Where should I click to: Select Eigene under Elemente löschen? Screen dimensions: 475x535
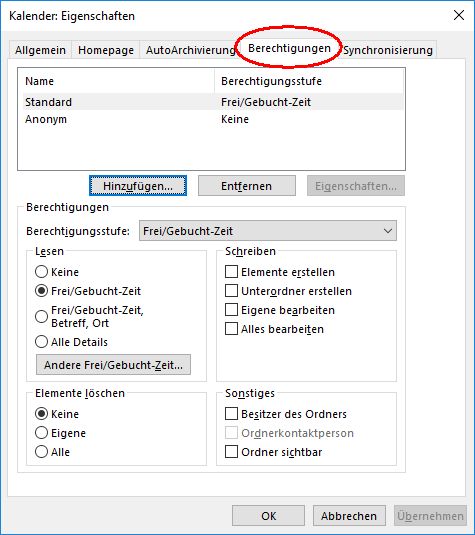[x=41, y=433]
